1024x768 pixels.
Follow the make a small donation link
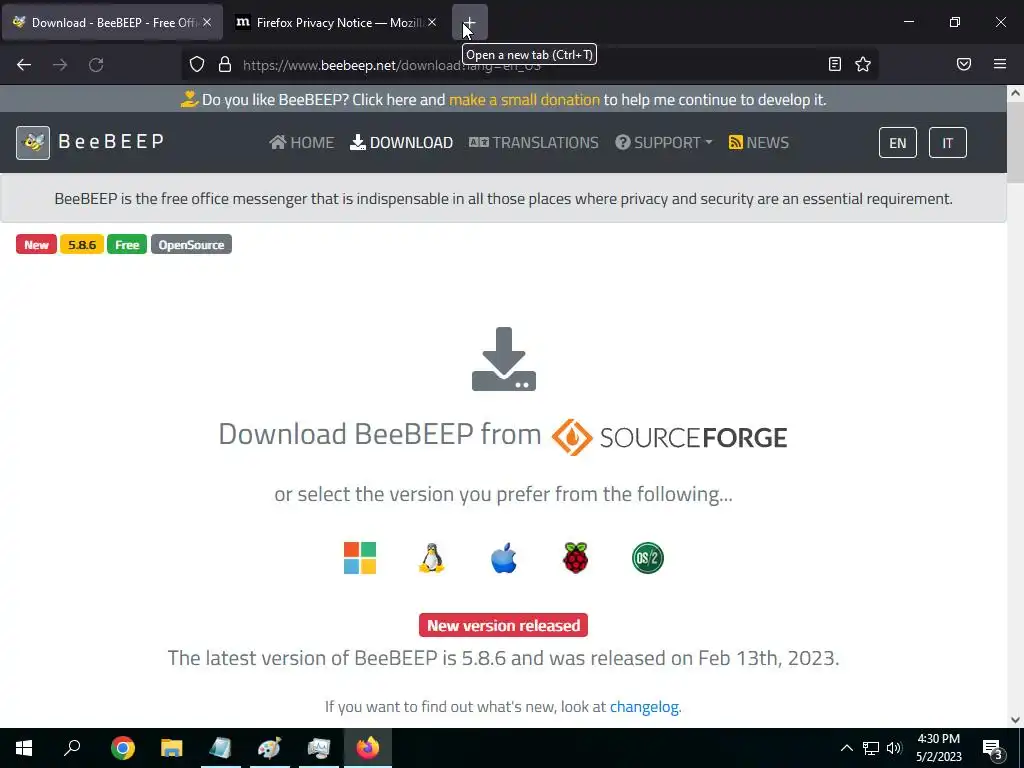[x=524, y=100]
